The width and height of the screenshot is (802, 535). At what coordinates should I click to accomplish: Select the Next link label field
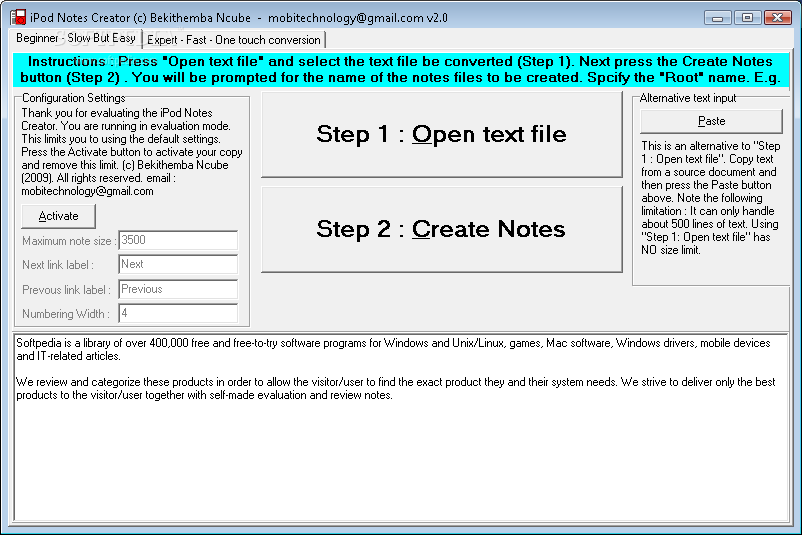[178, 264]
